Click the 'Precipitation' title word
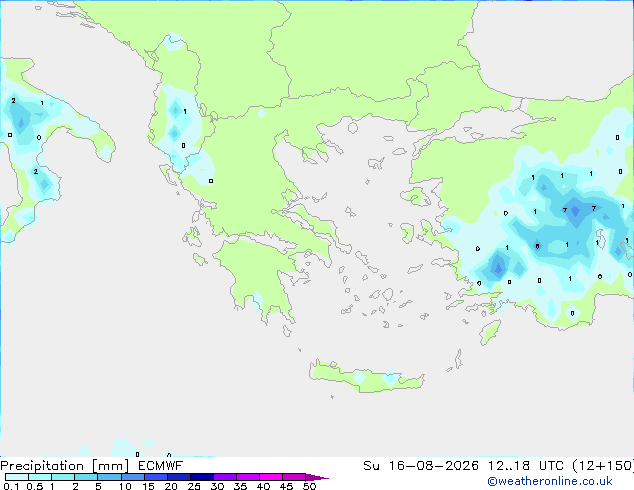This screenshot has width=634, height=490. 42,466
